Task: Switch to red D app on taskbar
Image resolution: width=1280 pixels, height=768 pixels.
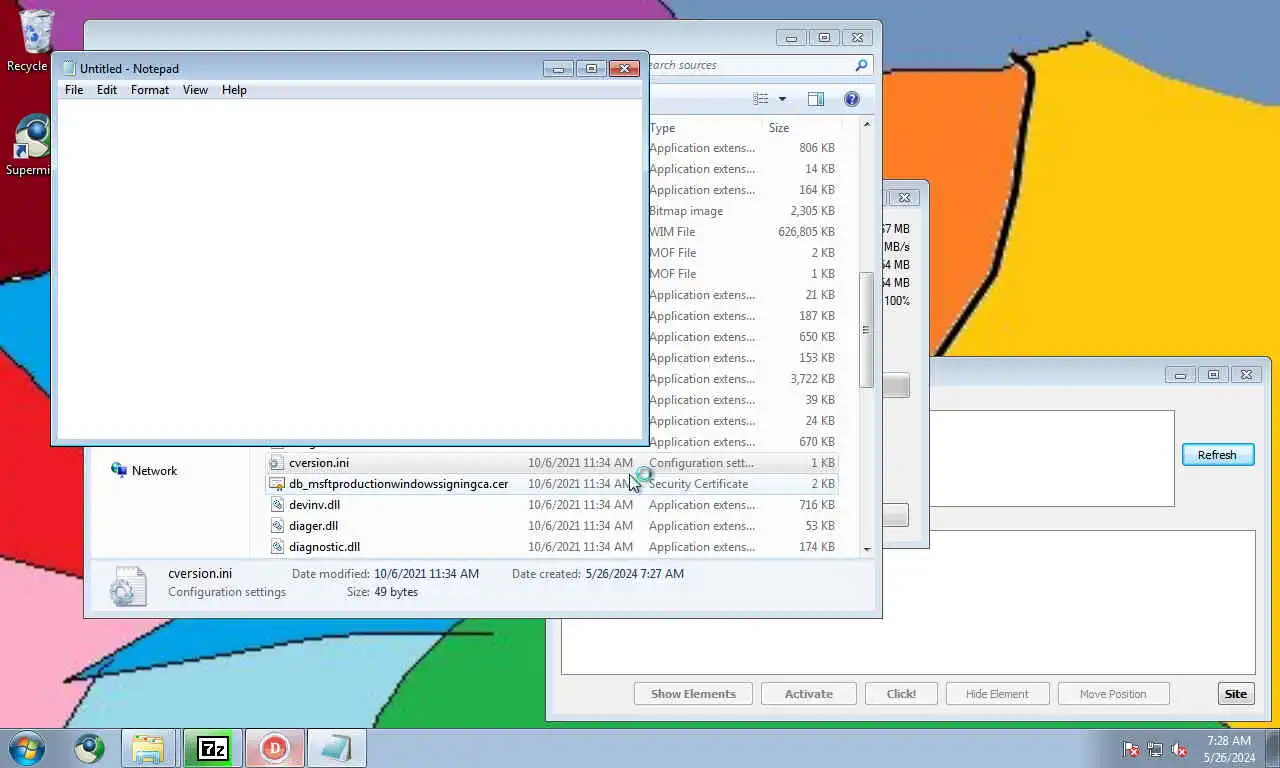Action: (274, 748)
